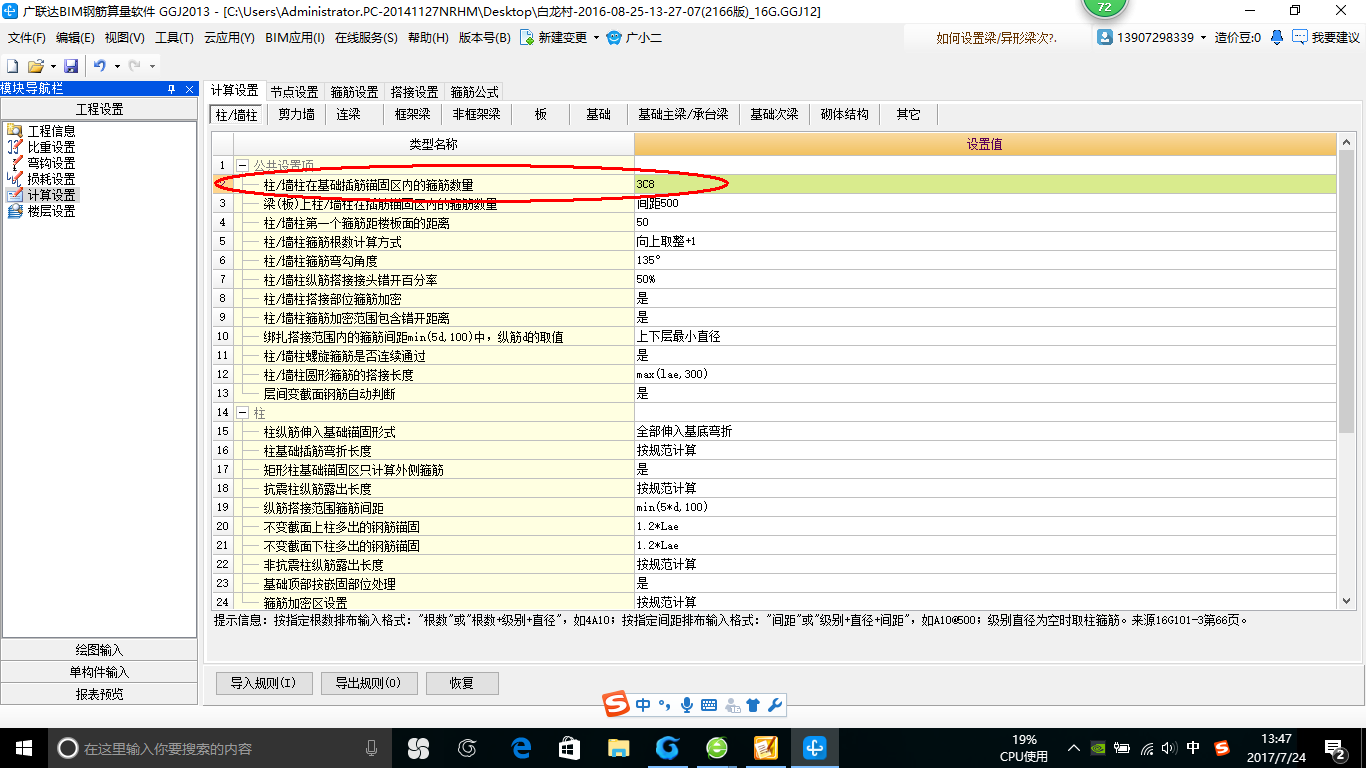The width and height of the screenshot is (1366, 768).
Task: Save the project with the floppy icon
Action: [x=71, y=66]
